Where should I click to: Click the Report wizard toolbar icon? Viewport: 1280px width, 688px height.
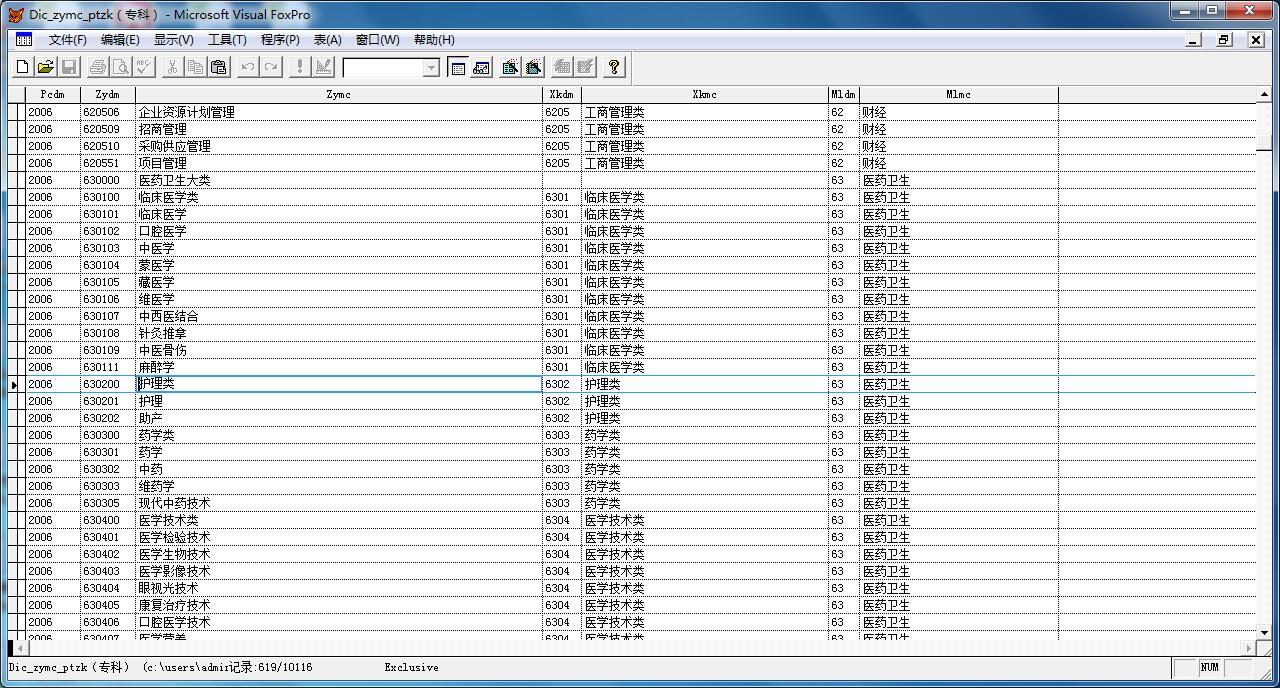tap(534, 67)
